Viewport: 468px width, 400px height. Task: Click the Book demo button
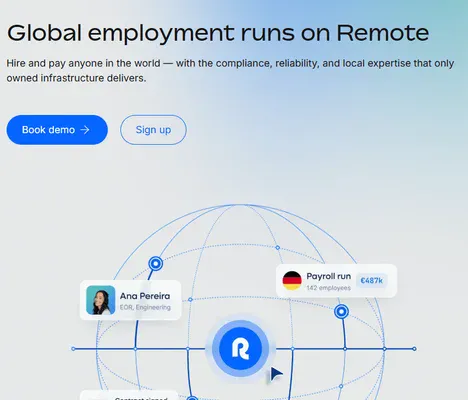pyautogui.click(x=57, y=130)
